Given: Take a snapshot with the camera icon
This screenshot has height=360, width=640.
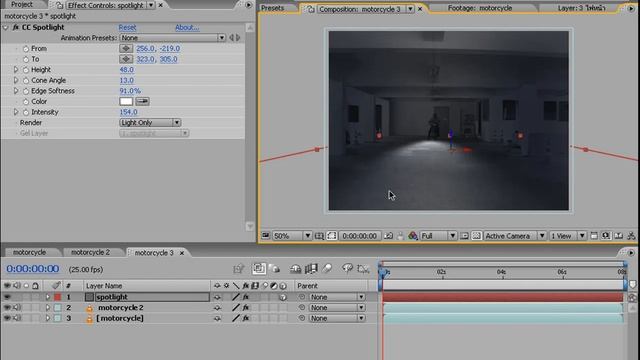Looking at the screenshot, I should [389, 236].
